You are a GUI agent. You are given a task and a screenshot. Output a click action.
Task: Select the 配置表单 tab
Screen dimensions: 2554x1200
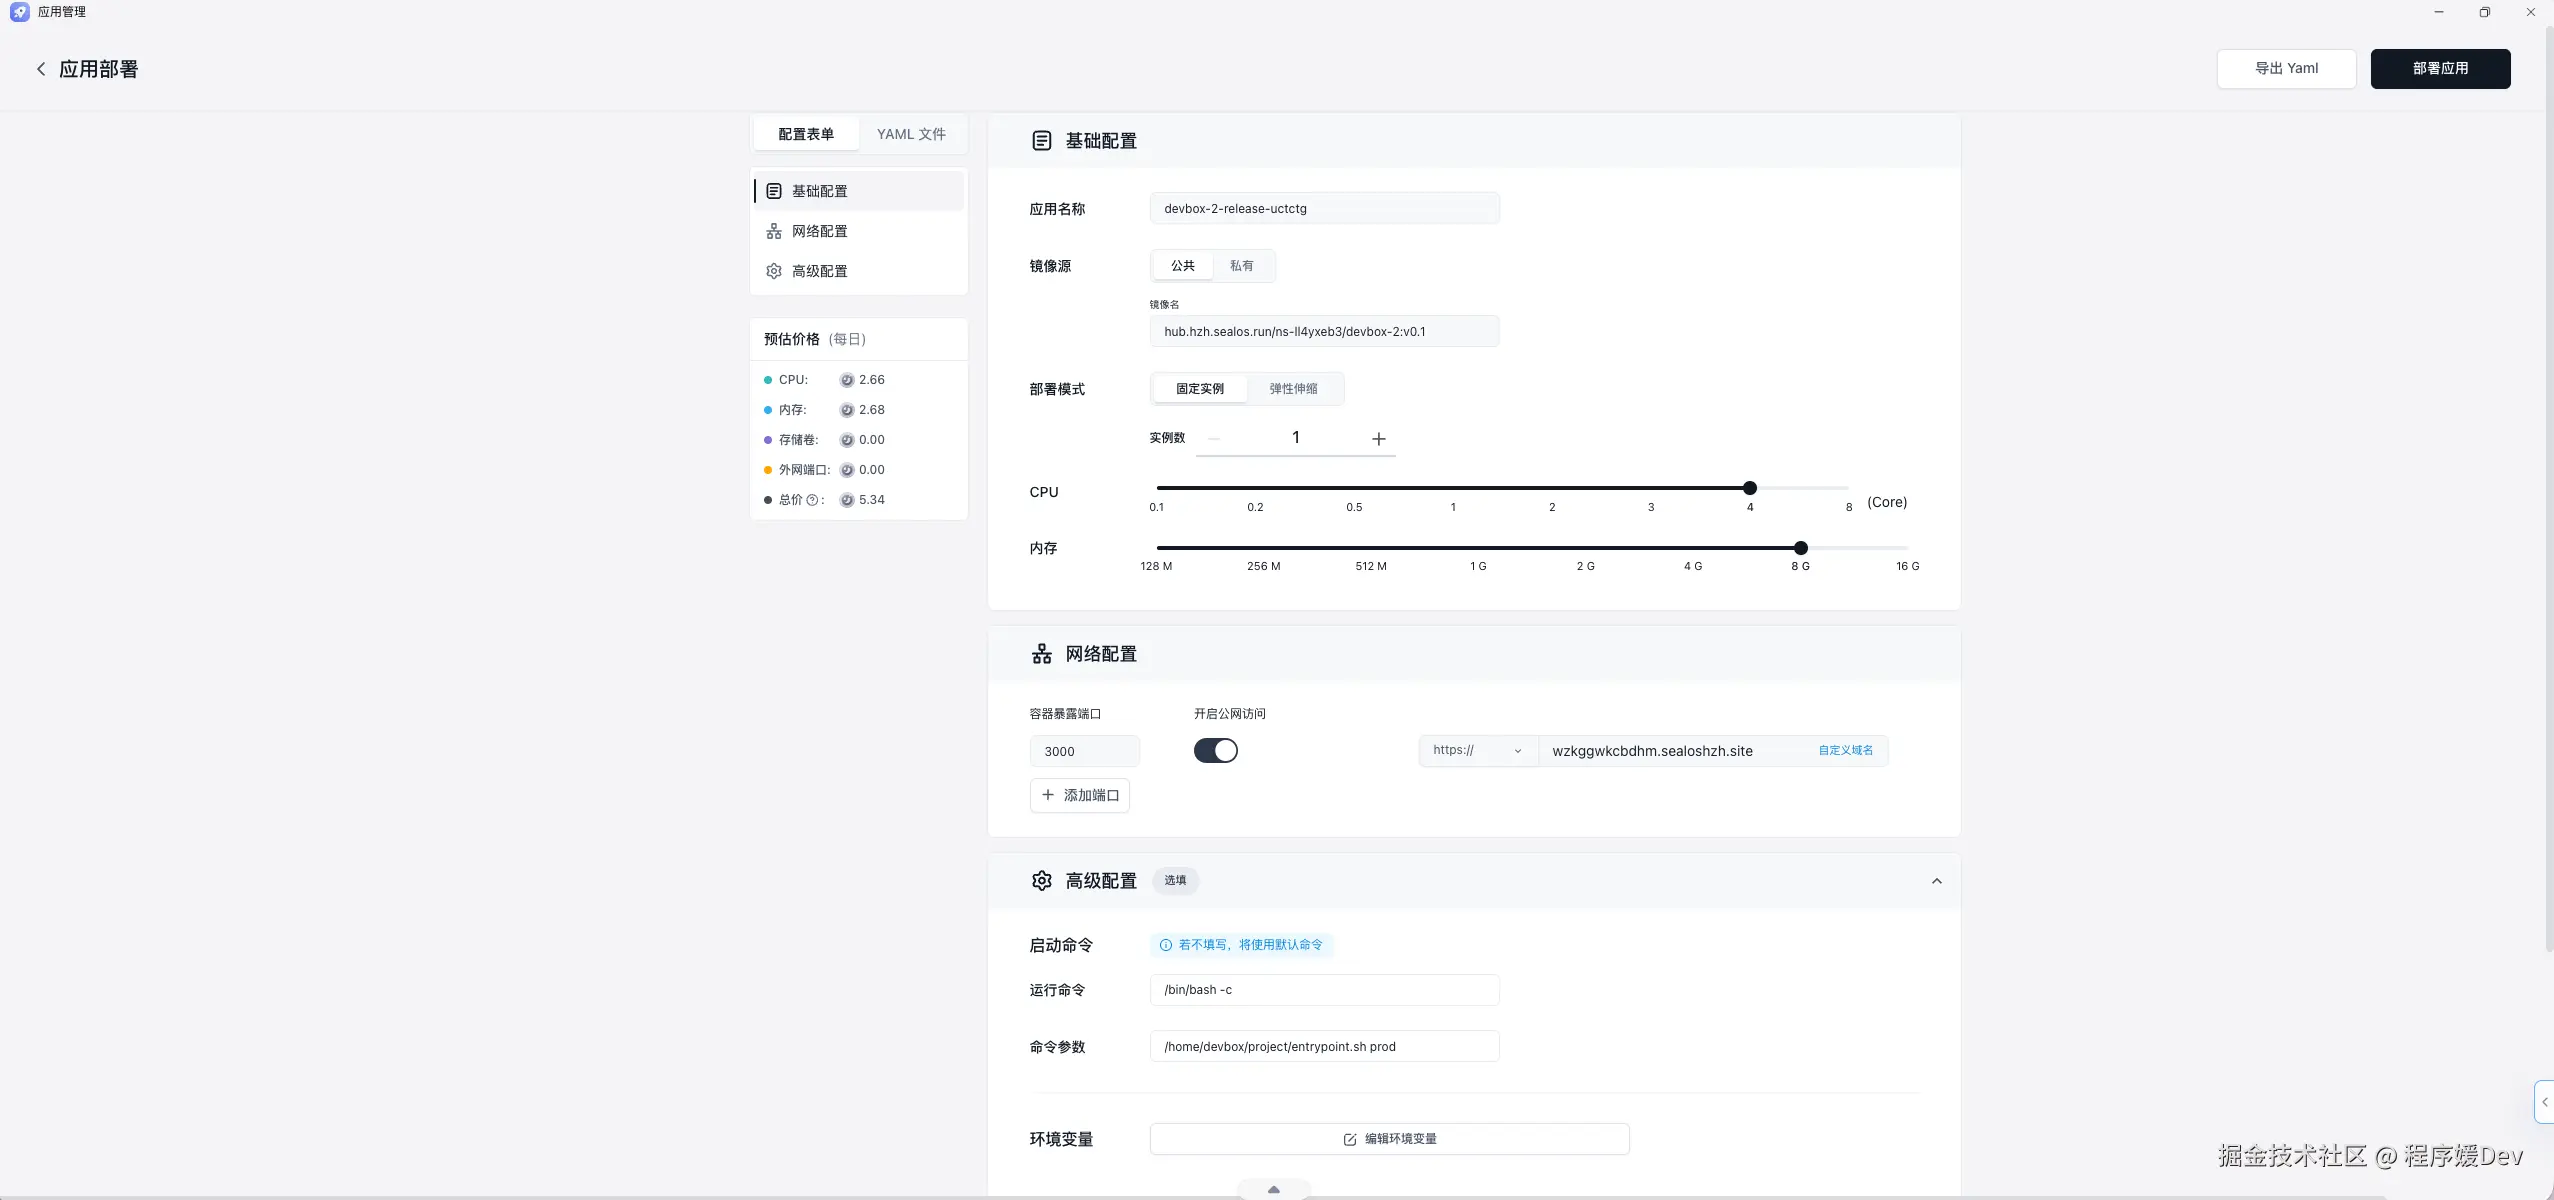pyautogui.click(x=805, y=134)
